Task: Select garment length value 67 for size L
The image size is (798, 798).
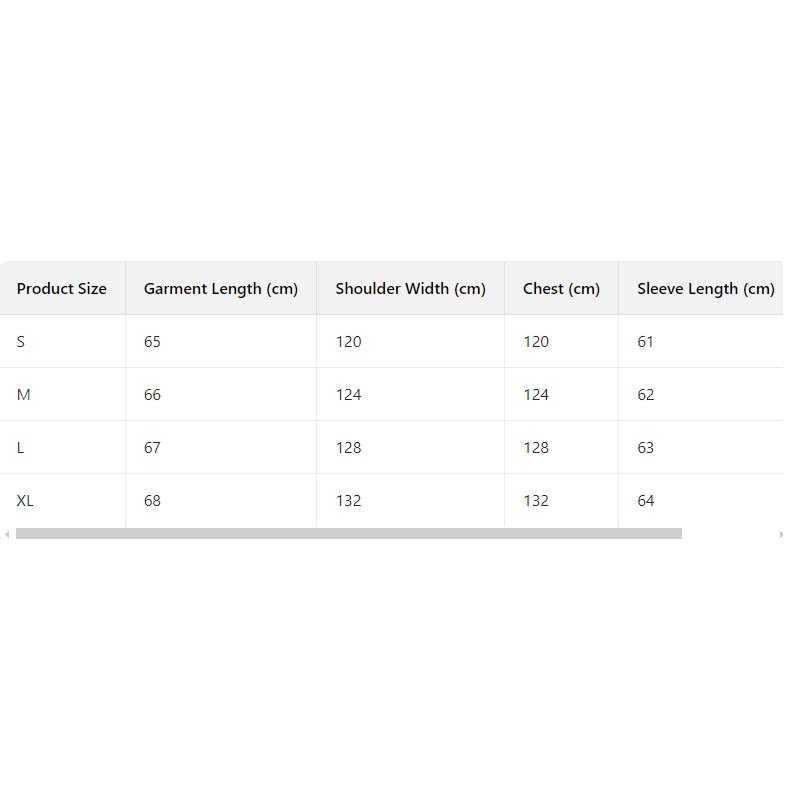Action: (x=152, y=448)
